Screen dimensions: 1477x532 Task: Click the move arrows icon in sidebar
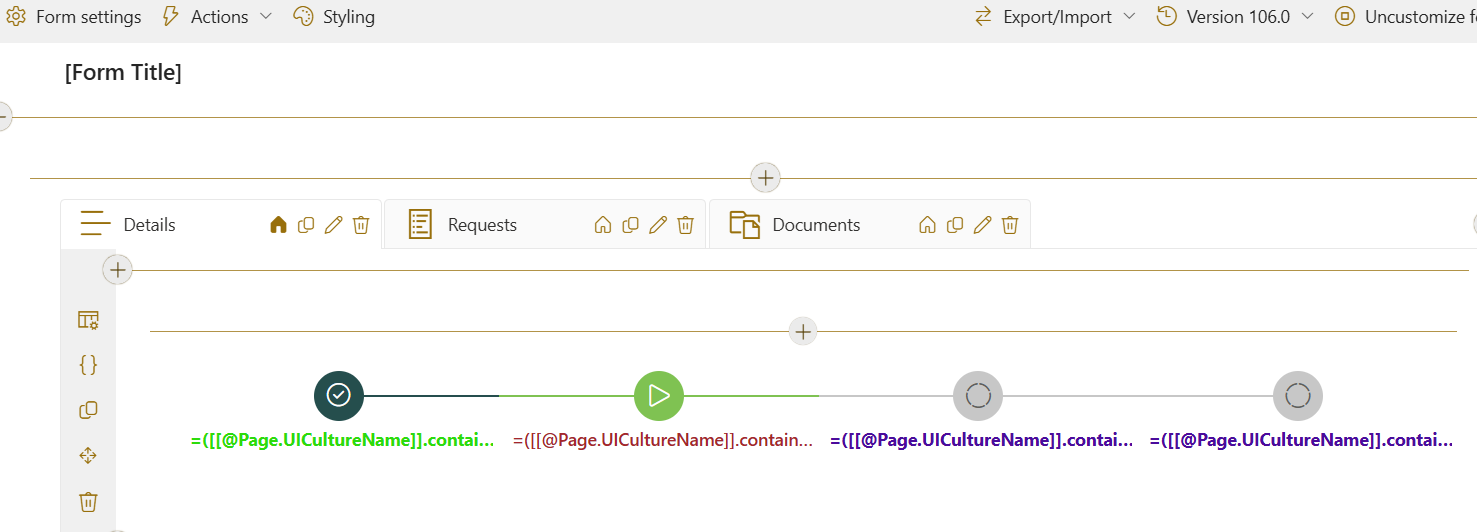click(88, 456)
